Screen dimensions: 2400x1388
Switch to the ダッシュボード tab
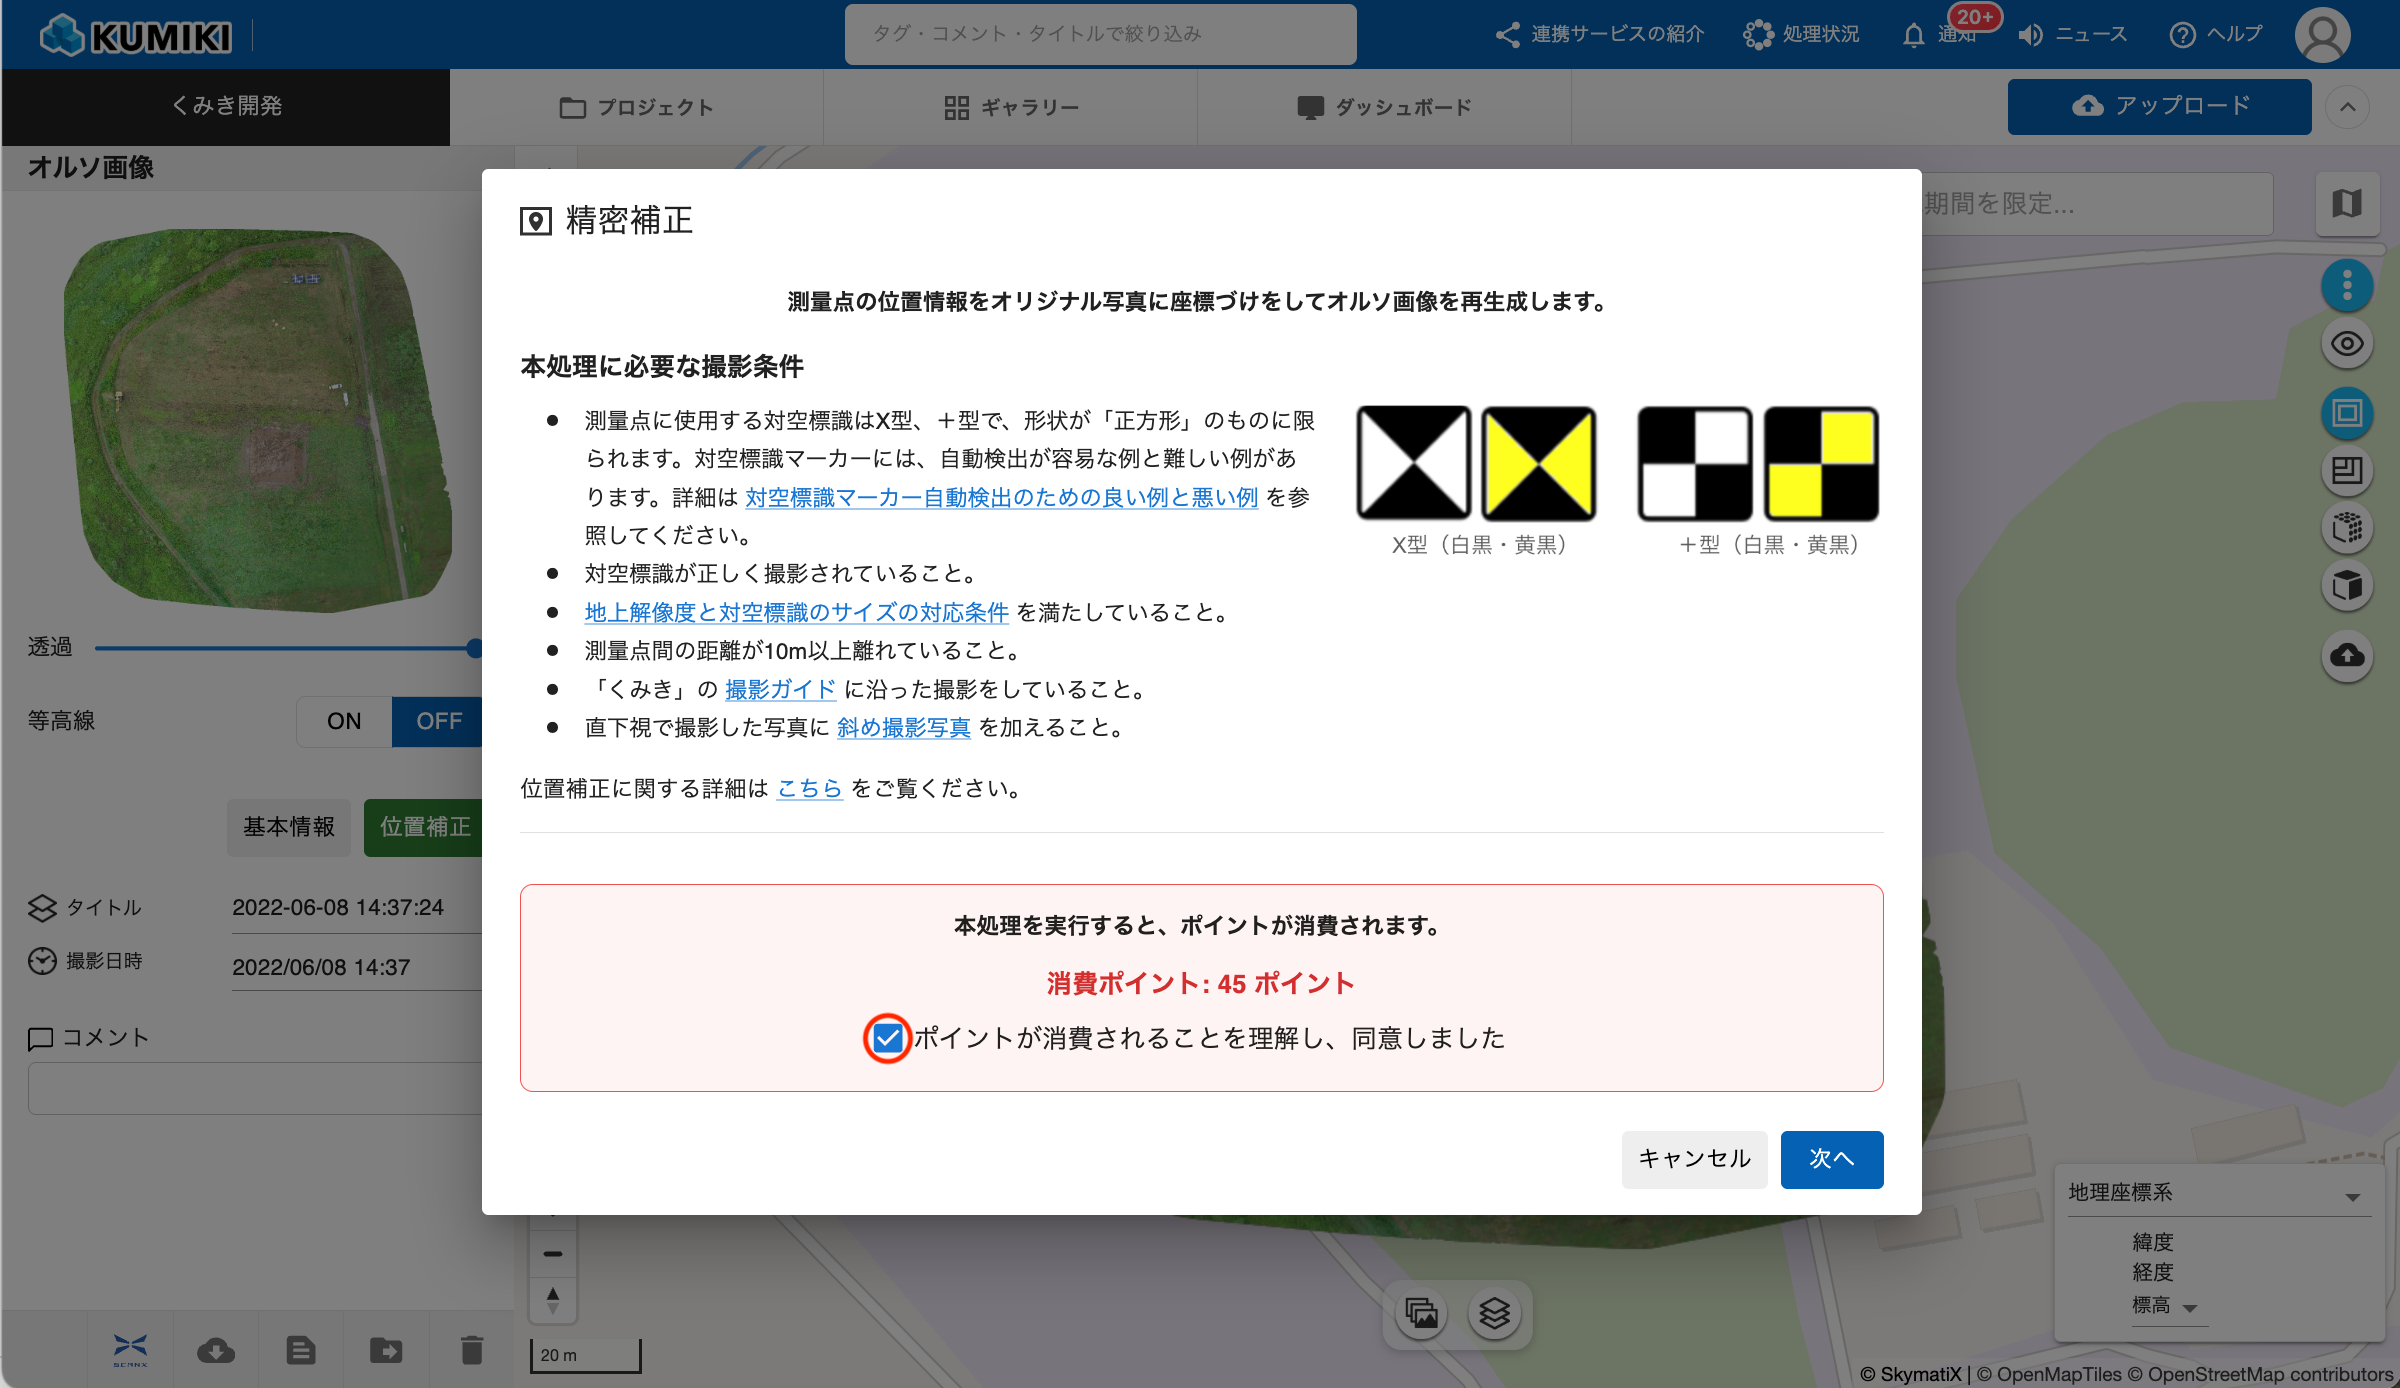point(1384,107)
